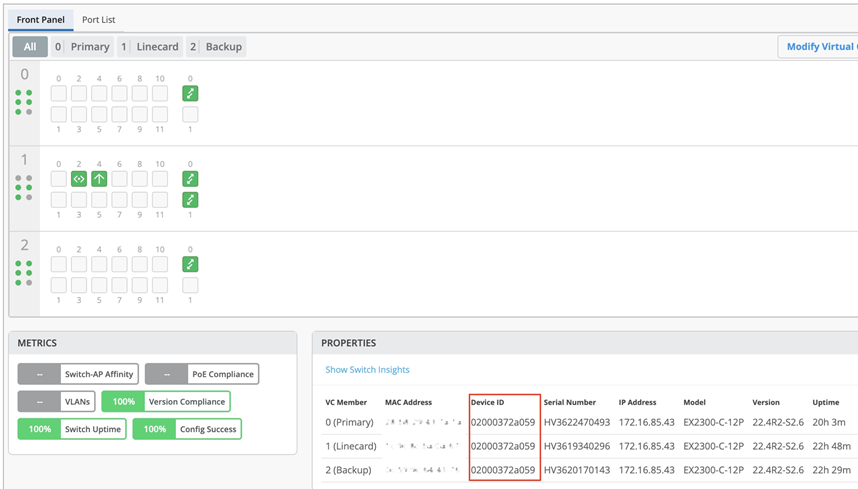Select port 2 on member 0
The image size is (858, 489).
click(x=79, y=94)
